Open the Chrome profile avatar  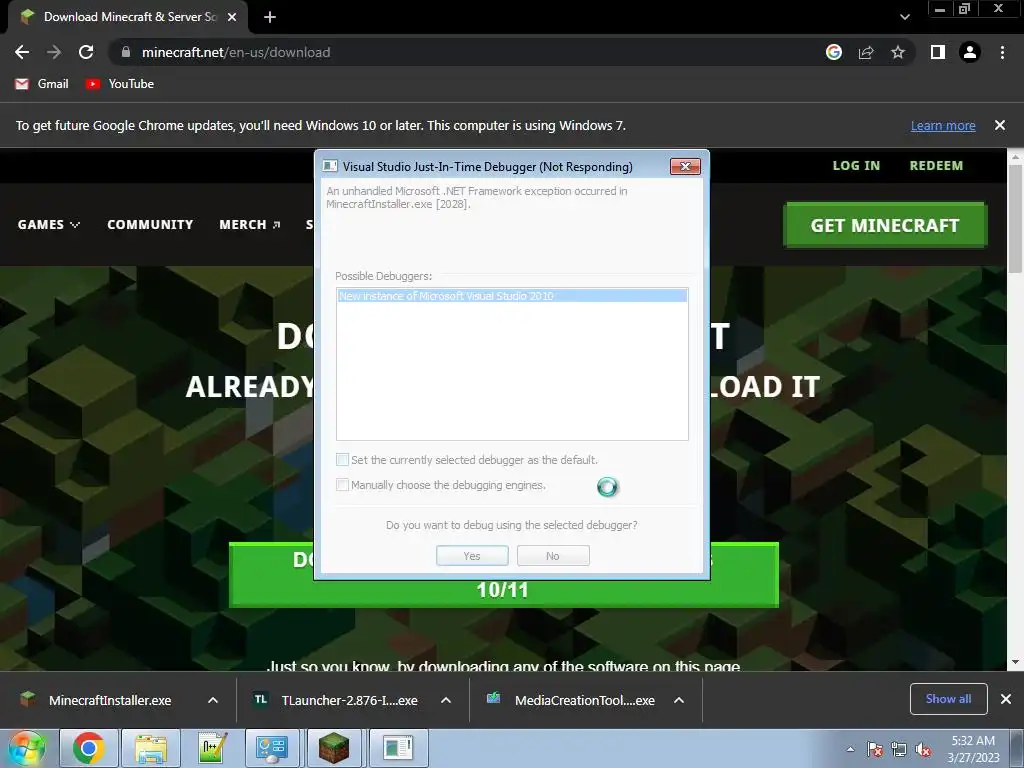pyautogui.click(x=970, y=52)
